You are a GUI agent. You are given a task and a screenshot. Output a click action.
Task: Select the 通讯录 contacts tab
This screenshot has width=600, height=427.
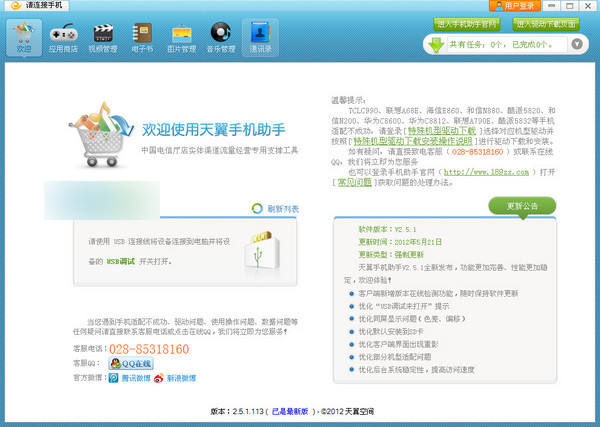point(261,38)
